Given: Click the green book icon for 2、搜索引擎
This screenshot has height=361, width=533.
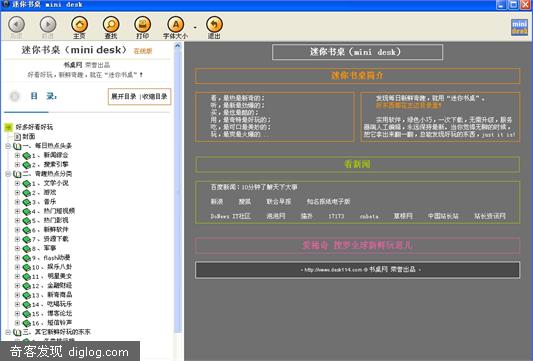Looking at the screenshot, I should tap(27, 165).
